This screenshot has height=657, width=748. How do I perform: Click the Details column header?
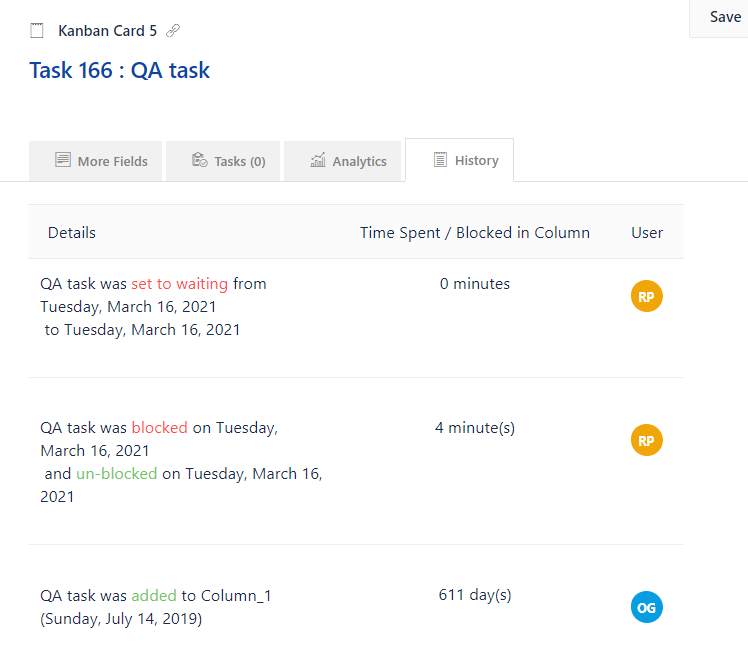(72, 232)
